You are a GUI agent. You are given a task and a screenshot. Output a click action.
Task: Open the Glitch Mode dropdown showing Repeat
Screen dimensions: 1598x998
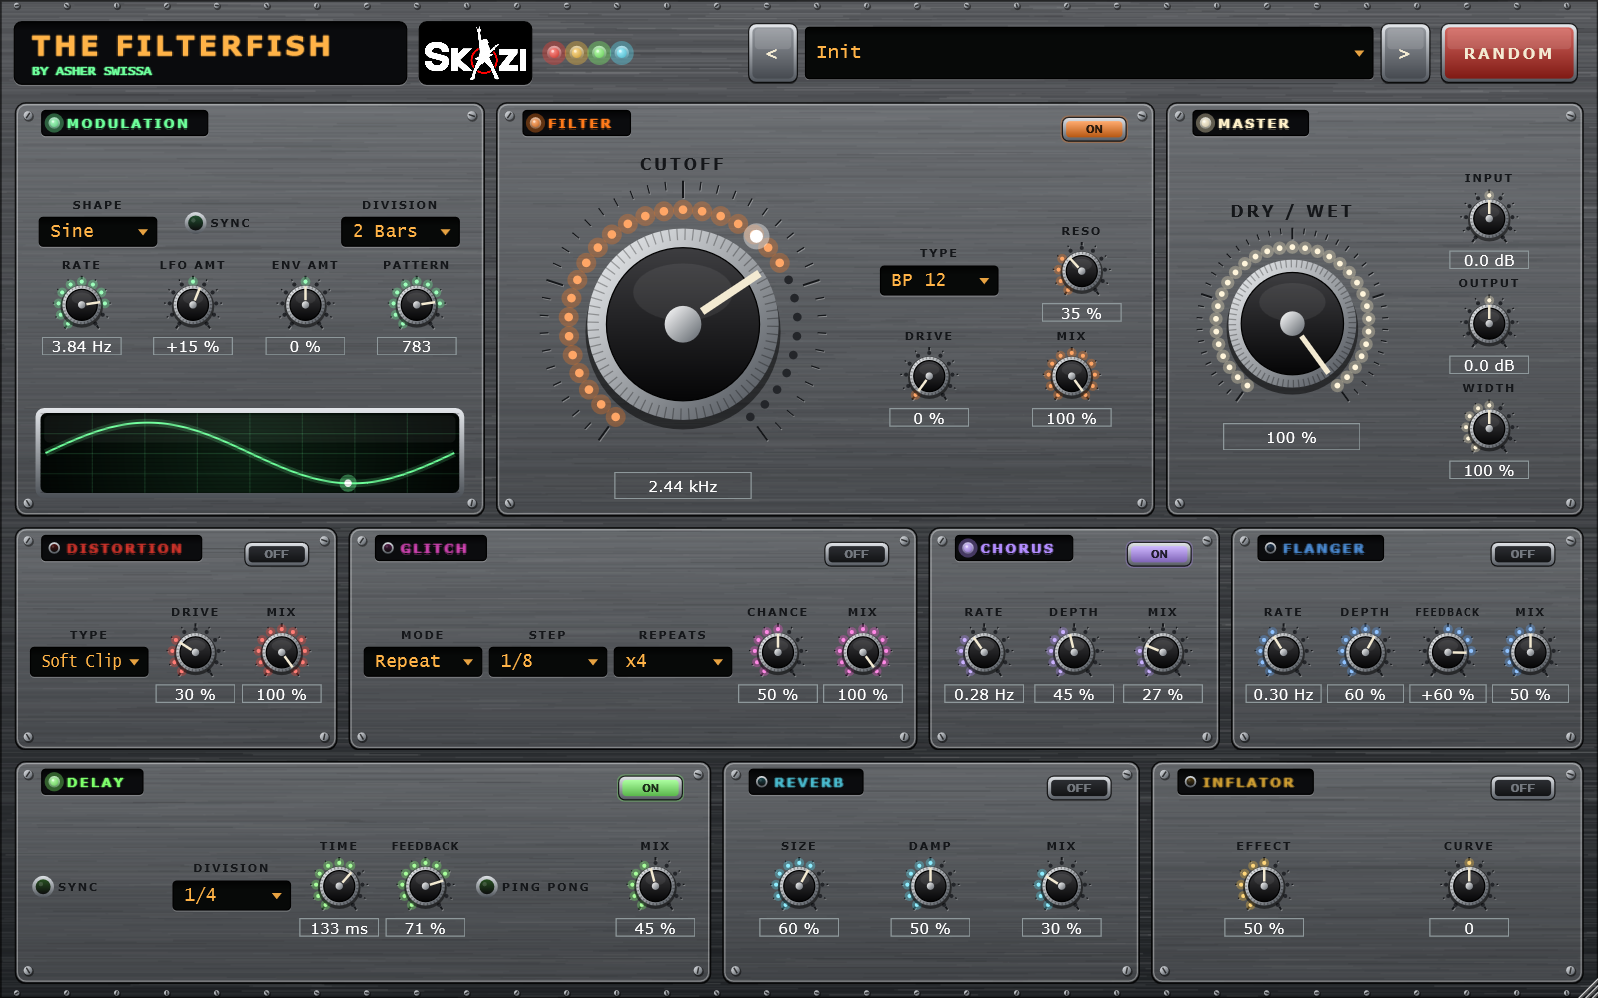[x=423, y=661]
